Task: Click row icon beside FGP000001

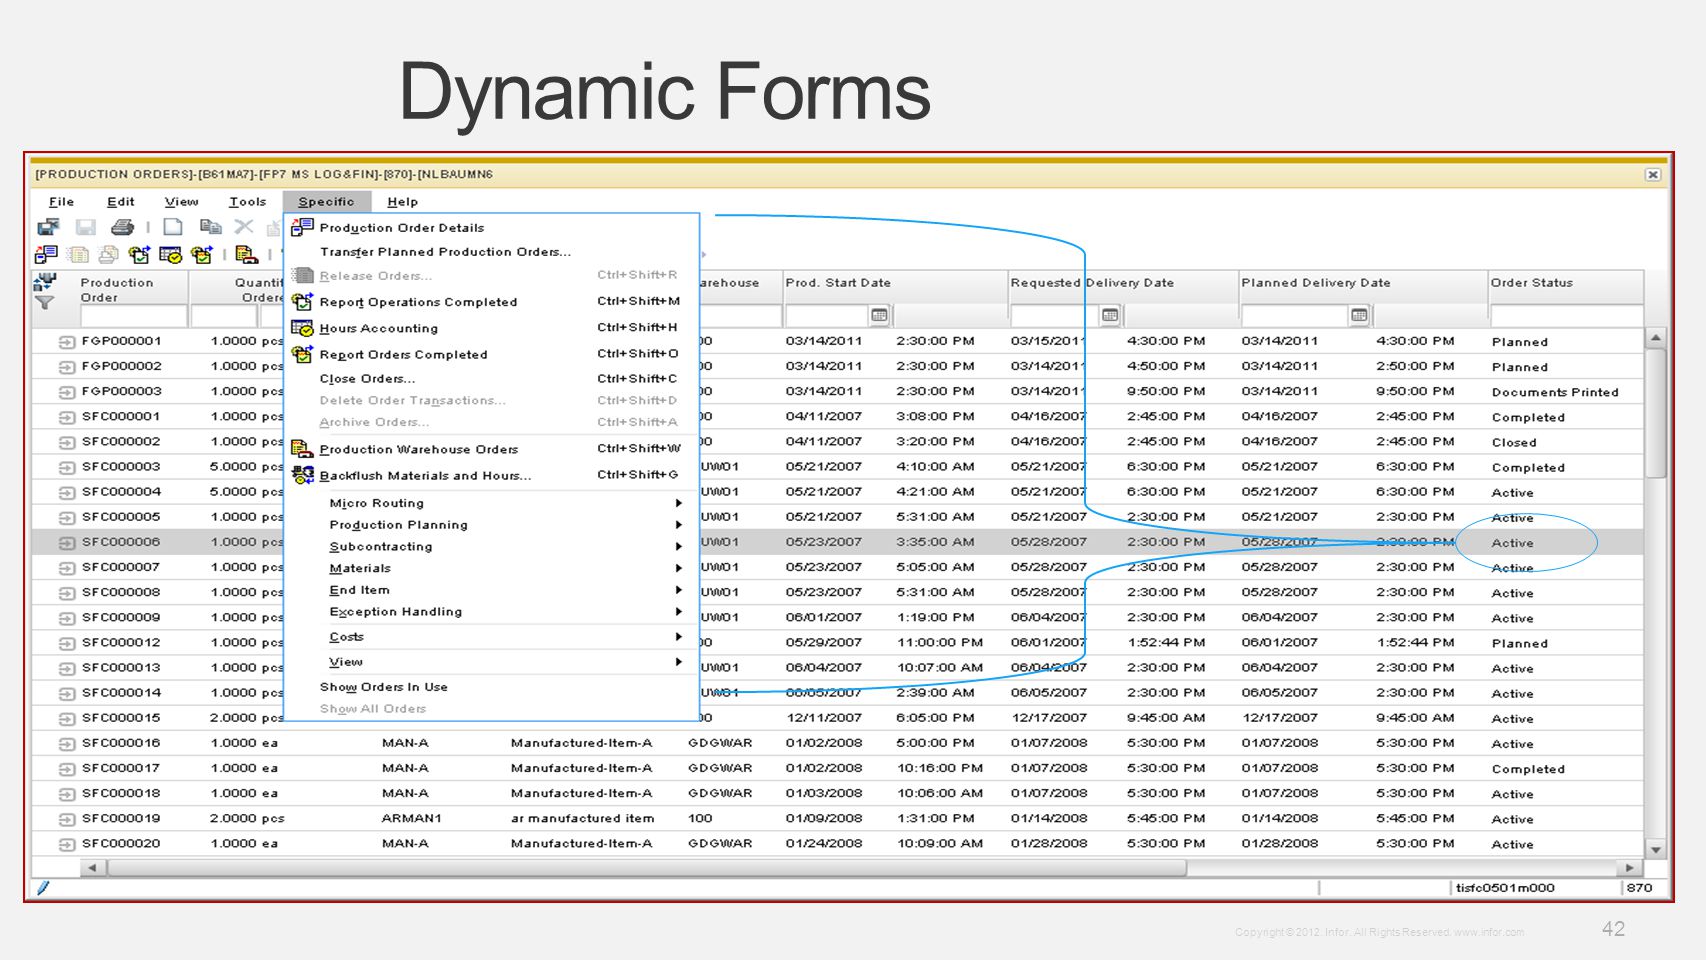Action: pos(67,342)
